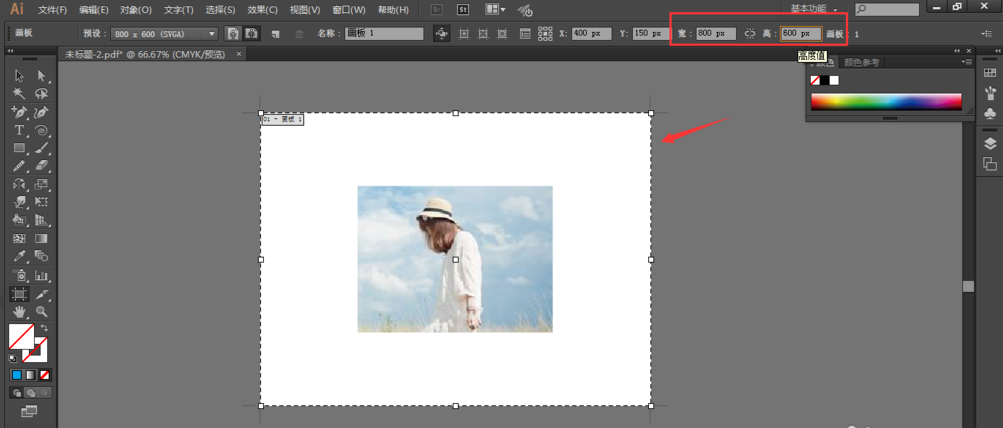Open the Layers panel icon
This screenshot has height=428, width=1003.
pos(990,143)
